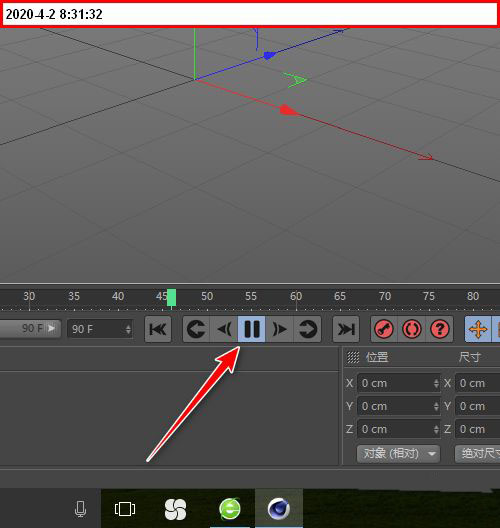Click position Y 0 cm field
Viewport: 500px width, 528px height.
click(399, 406)
